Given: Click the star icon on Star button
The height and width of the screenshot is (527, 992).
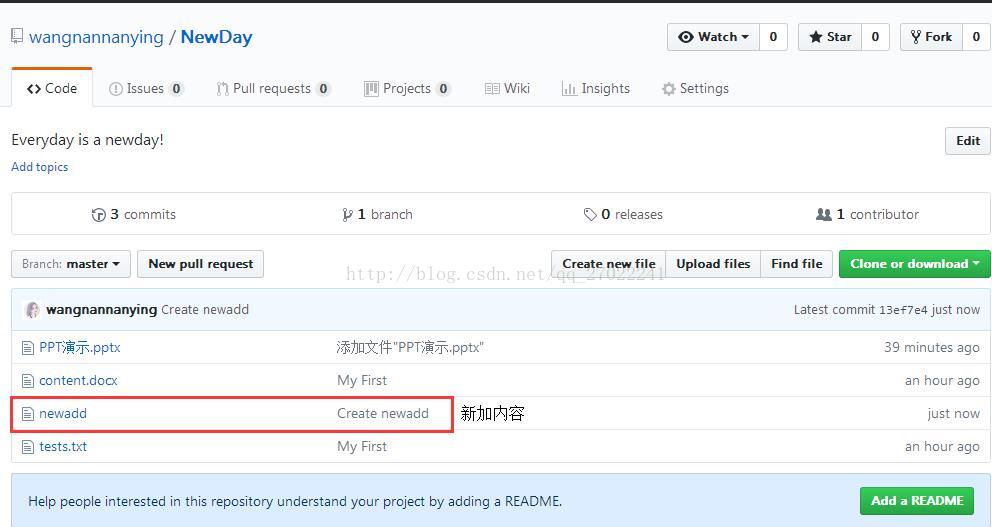Looking at the screenshot, I should pyautogui.click(x=816, y=37).
